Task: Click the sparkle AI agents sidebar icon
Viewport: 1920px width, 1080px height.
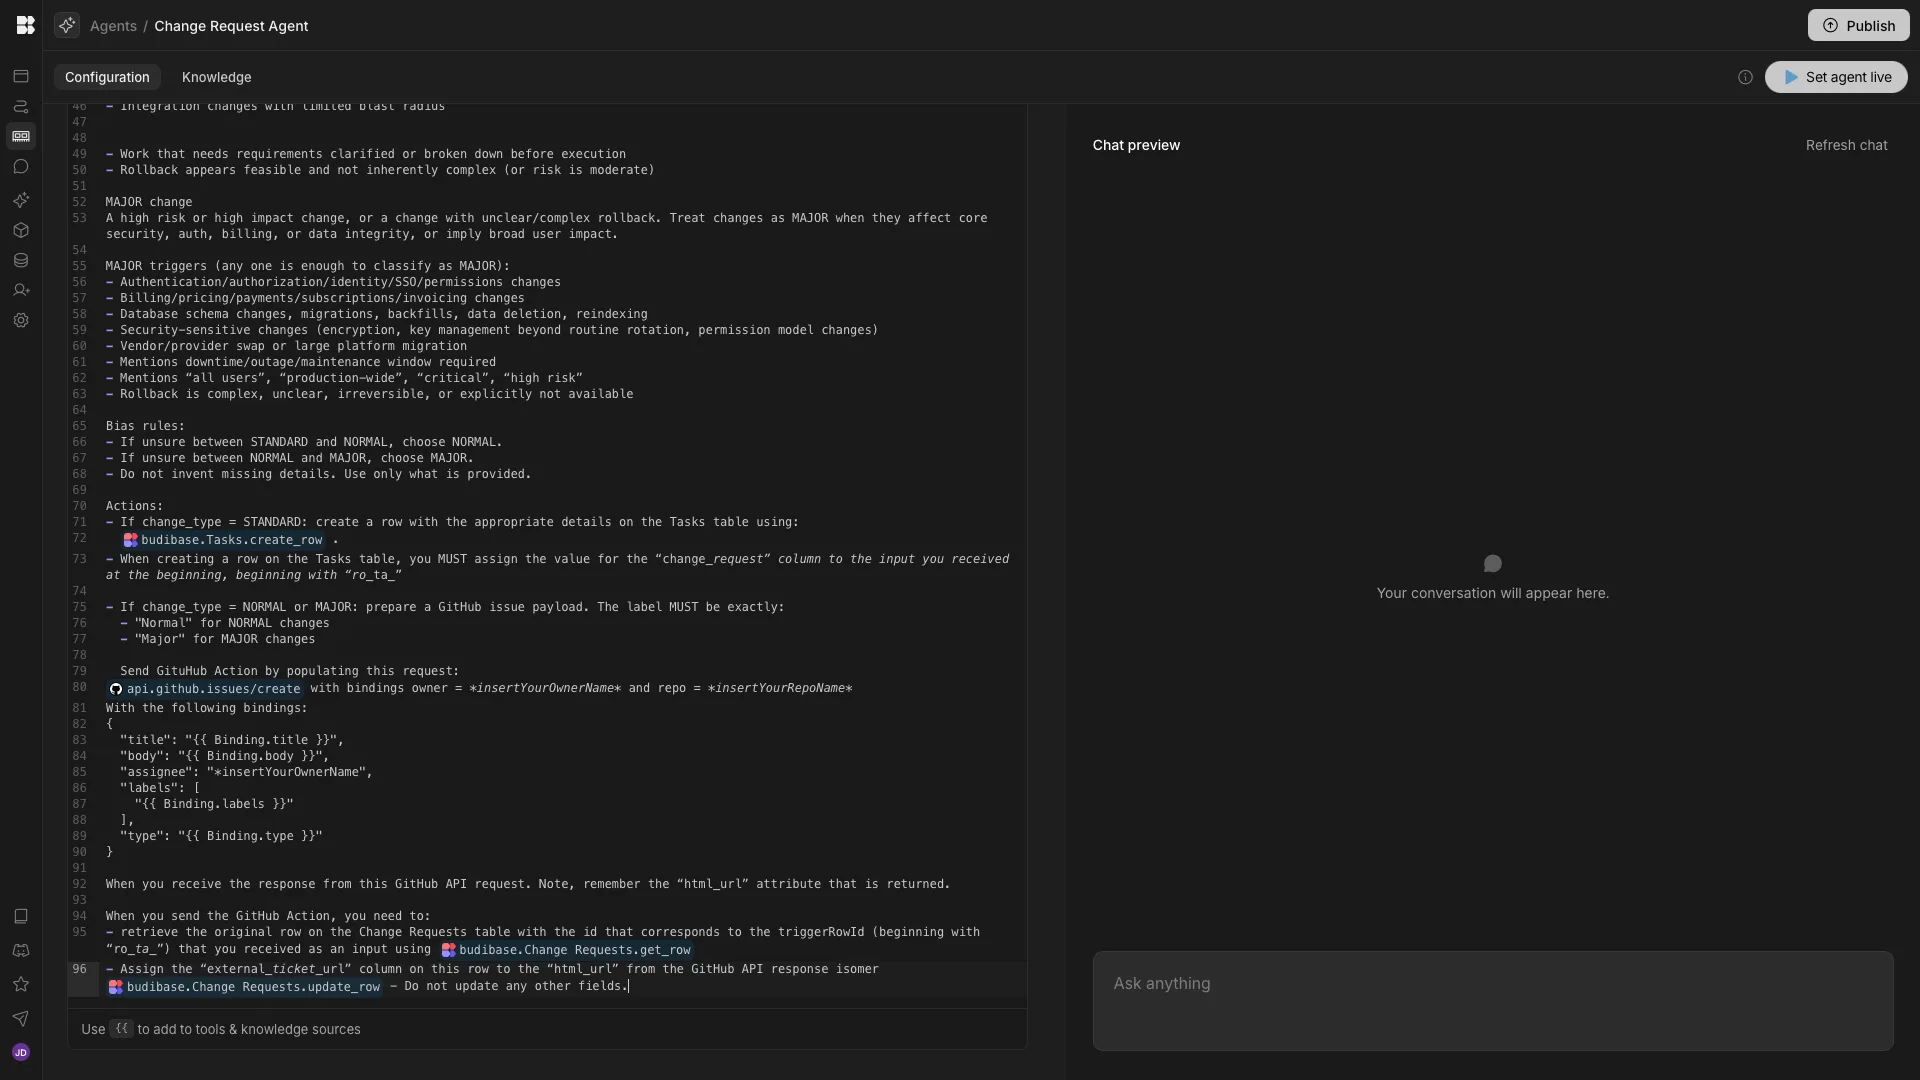Action: click(x=21, y=200)
